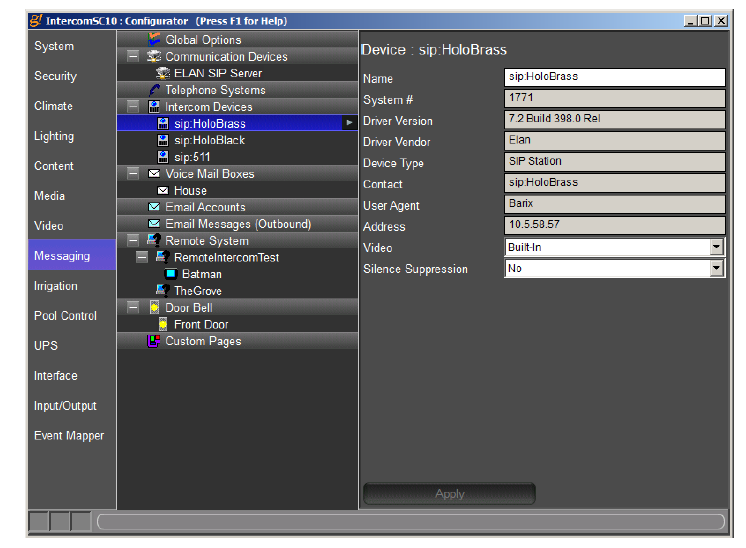746x548 pixels.
Task: Collapse the Communication Devices tree node
Action: tap(133, 57)
